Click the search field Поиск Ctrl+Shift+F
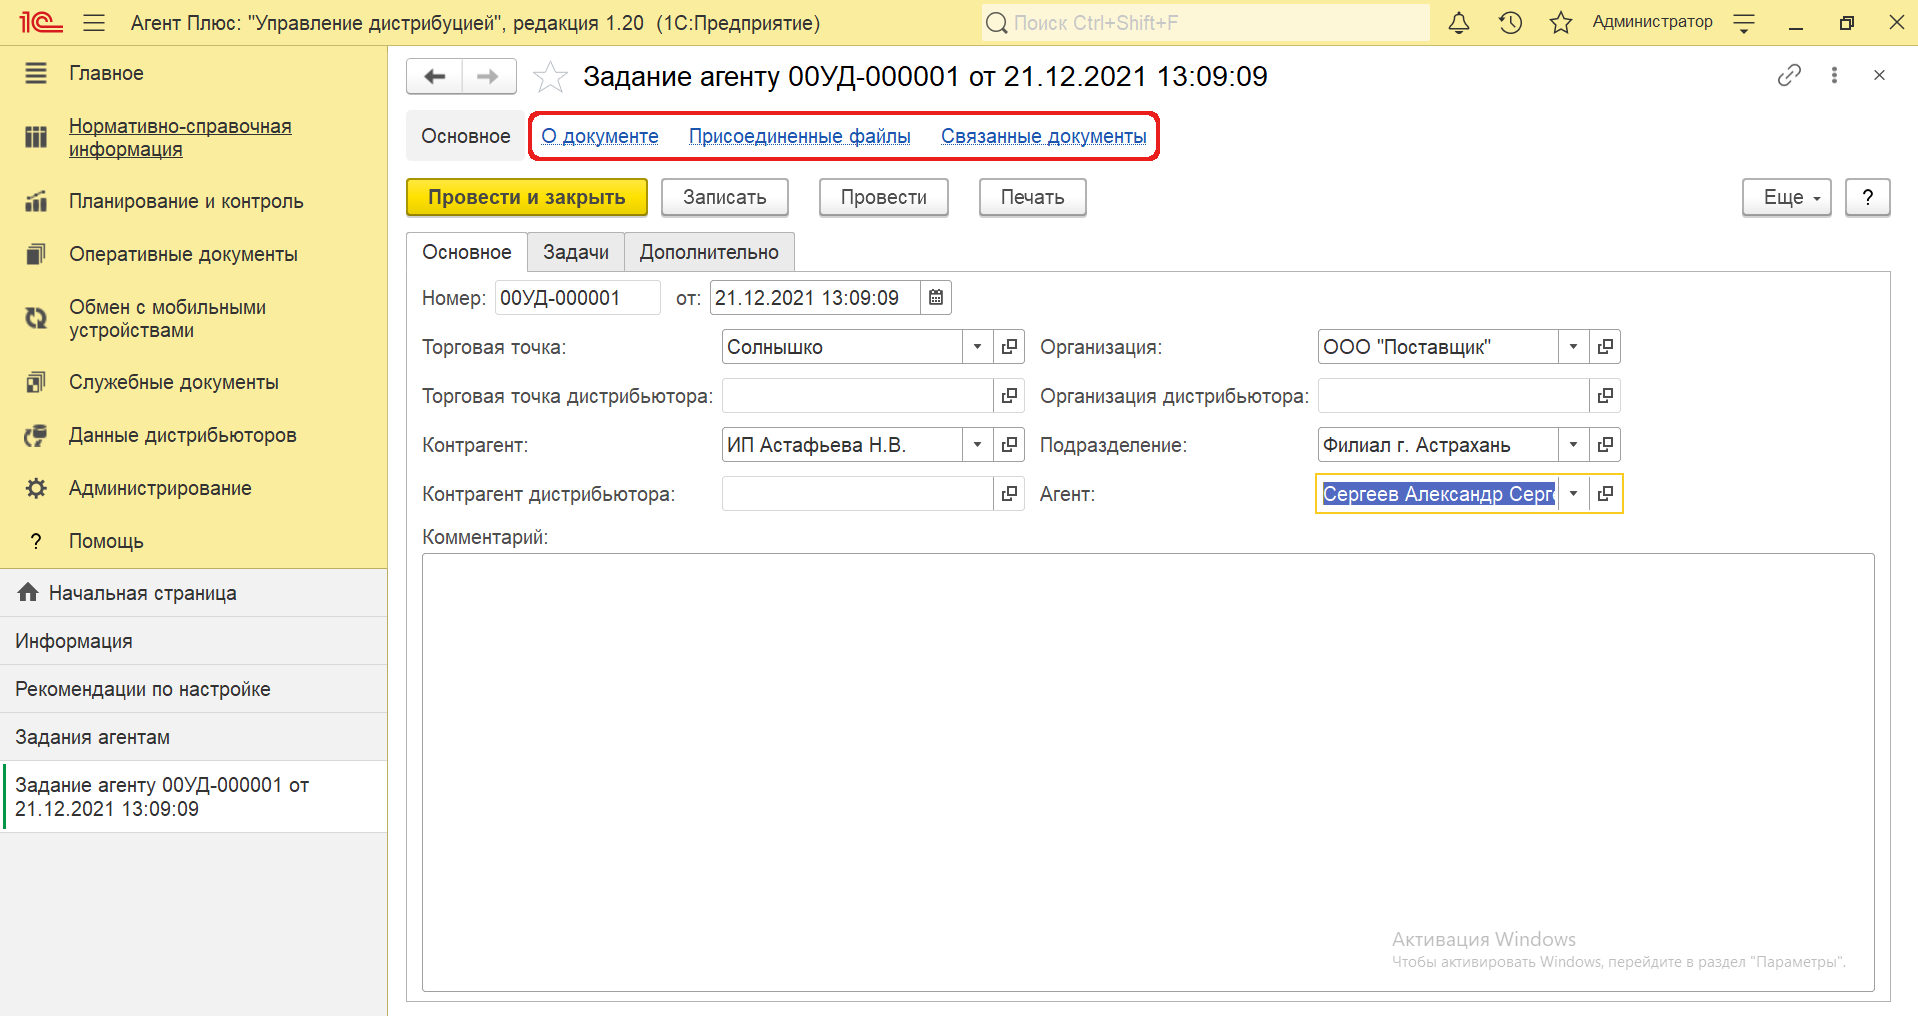Image resolution: width=1918 pixels, height=1016 pixels. (x=1205, y=22)
